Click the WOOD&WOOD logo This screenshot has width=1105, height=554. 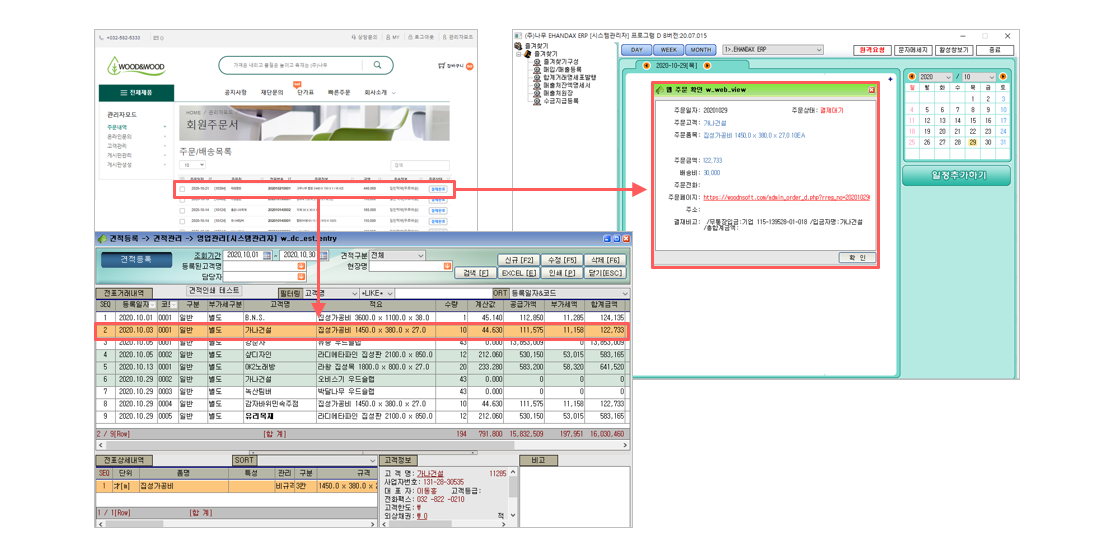coord(136,67)
